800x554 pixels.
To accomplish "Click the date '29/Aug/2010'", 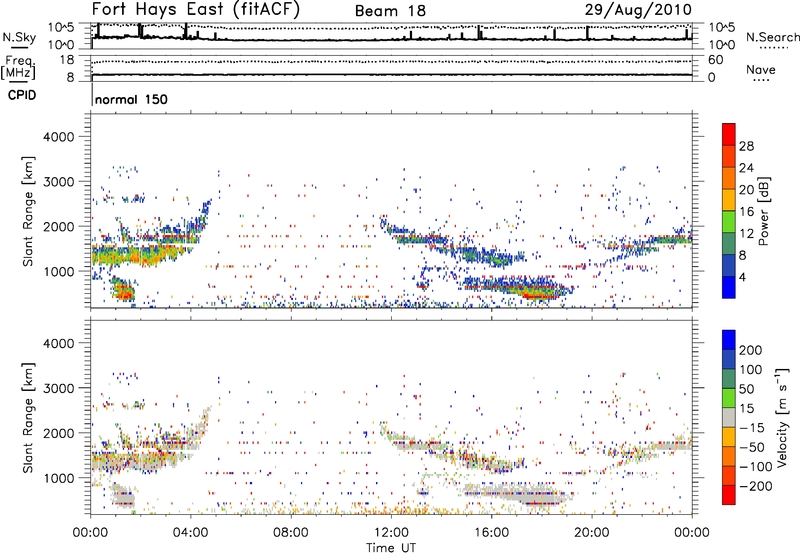I will pyautogui.click(x=638, y=10).
